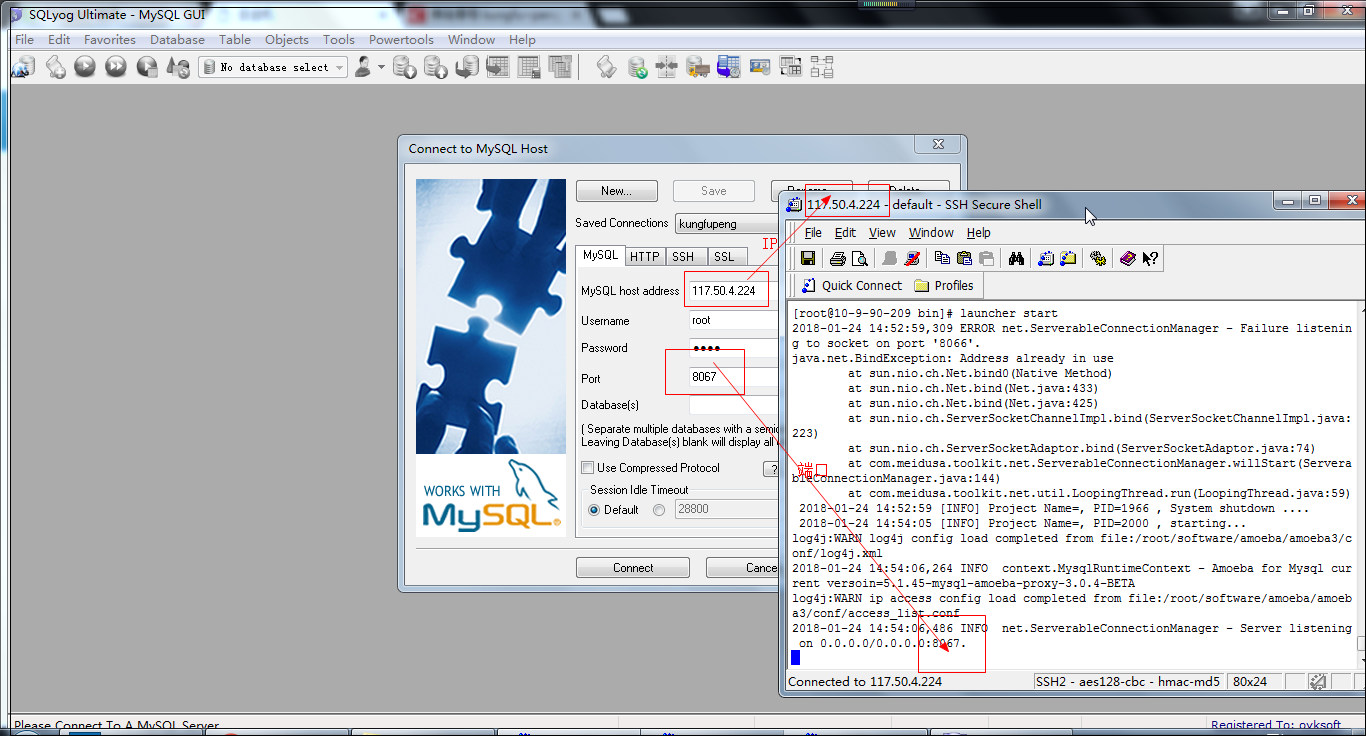Open the Edit menu in SSH Secure Shell
The height and width of the screenshot is (736, 1366).
tap(845, 233)
